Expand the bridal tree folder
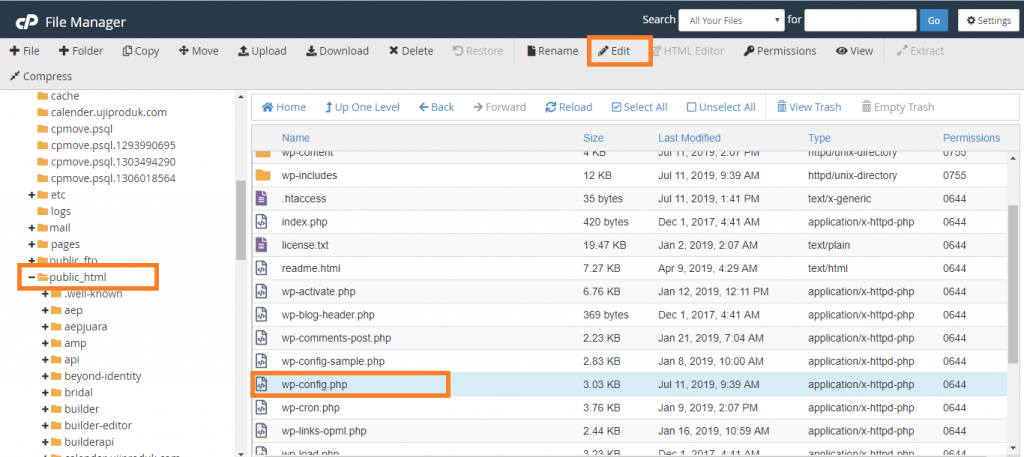 [45, 392]
